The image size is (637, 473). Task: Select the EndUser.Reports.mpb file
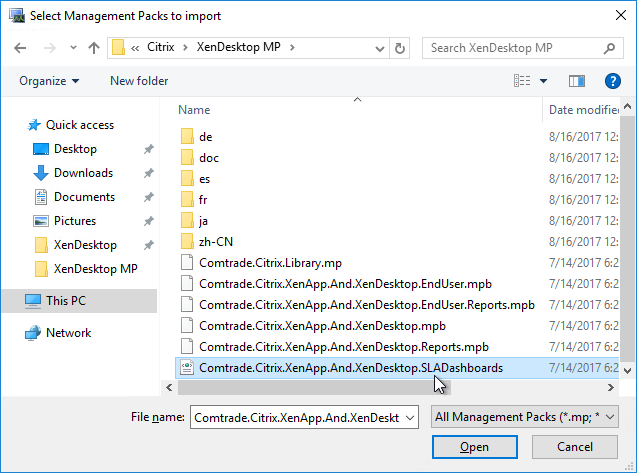point(366,305)
